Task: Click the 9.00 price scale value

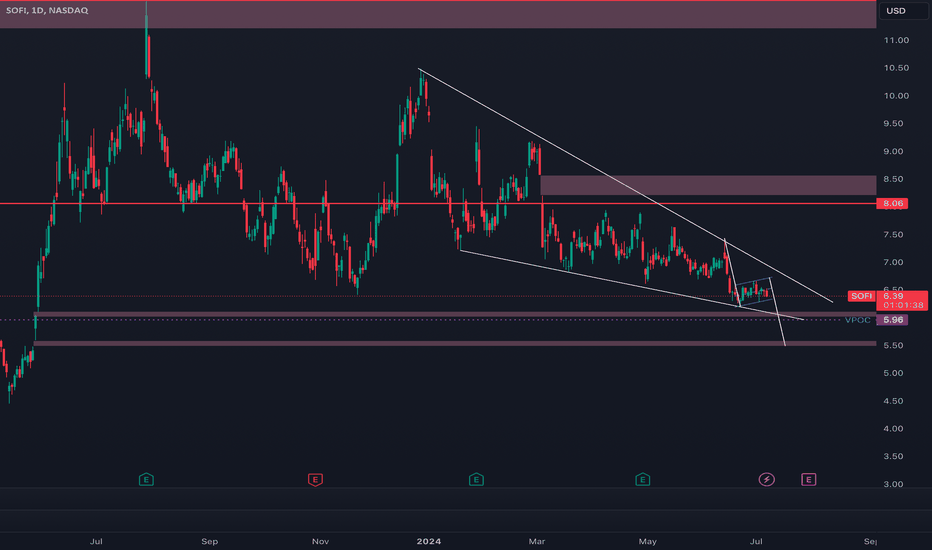Action: (893, 152)
